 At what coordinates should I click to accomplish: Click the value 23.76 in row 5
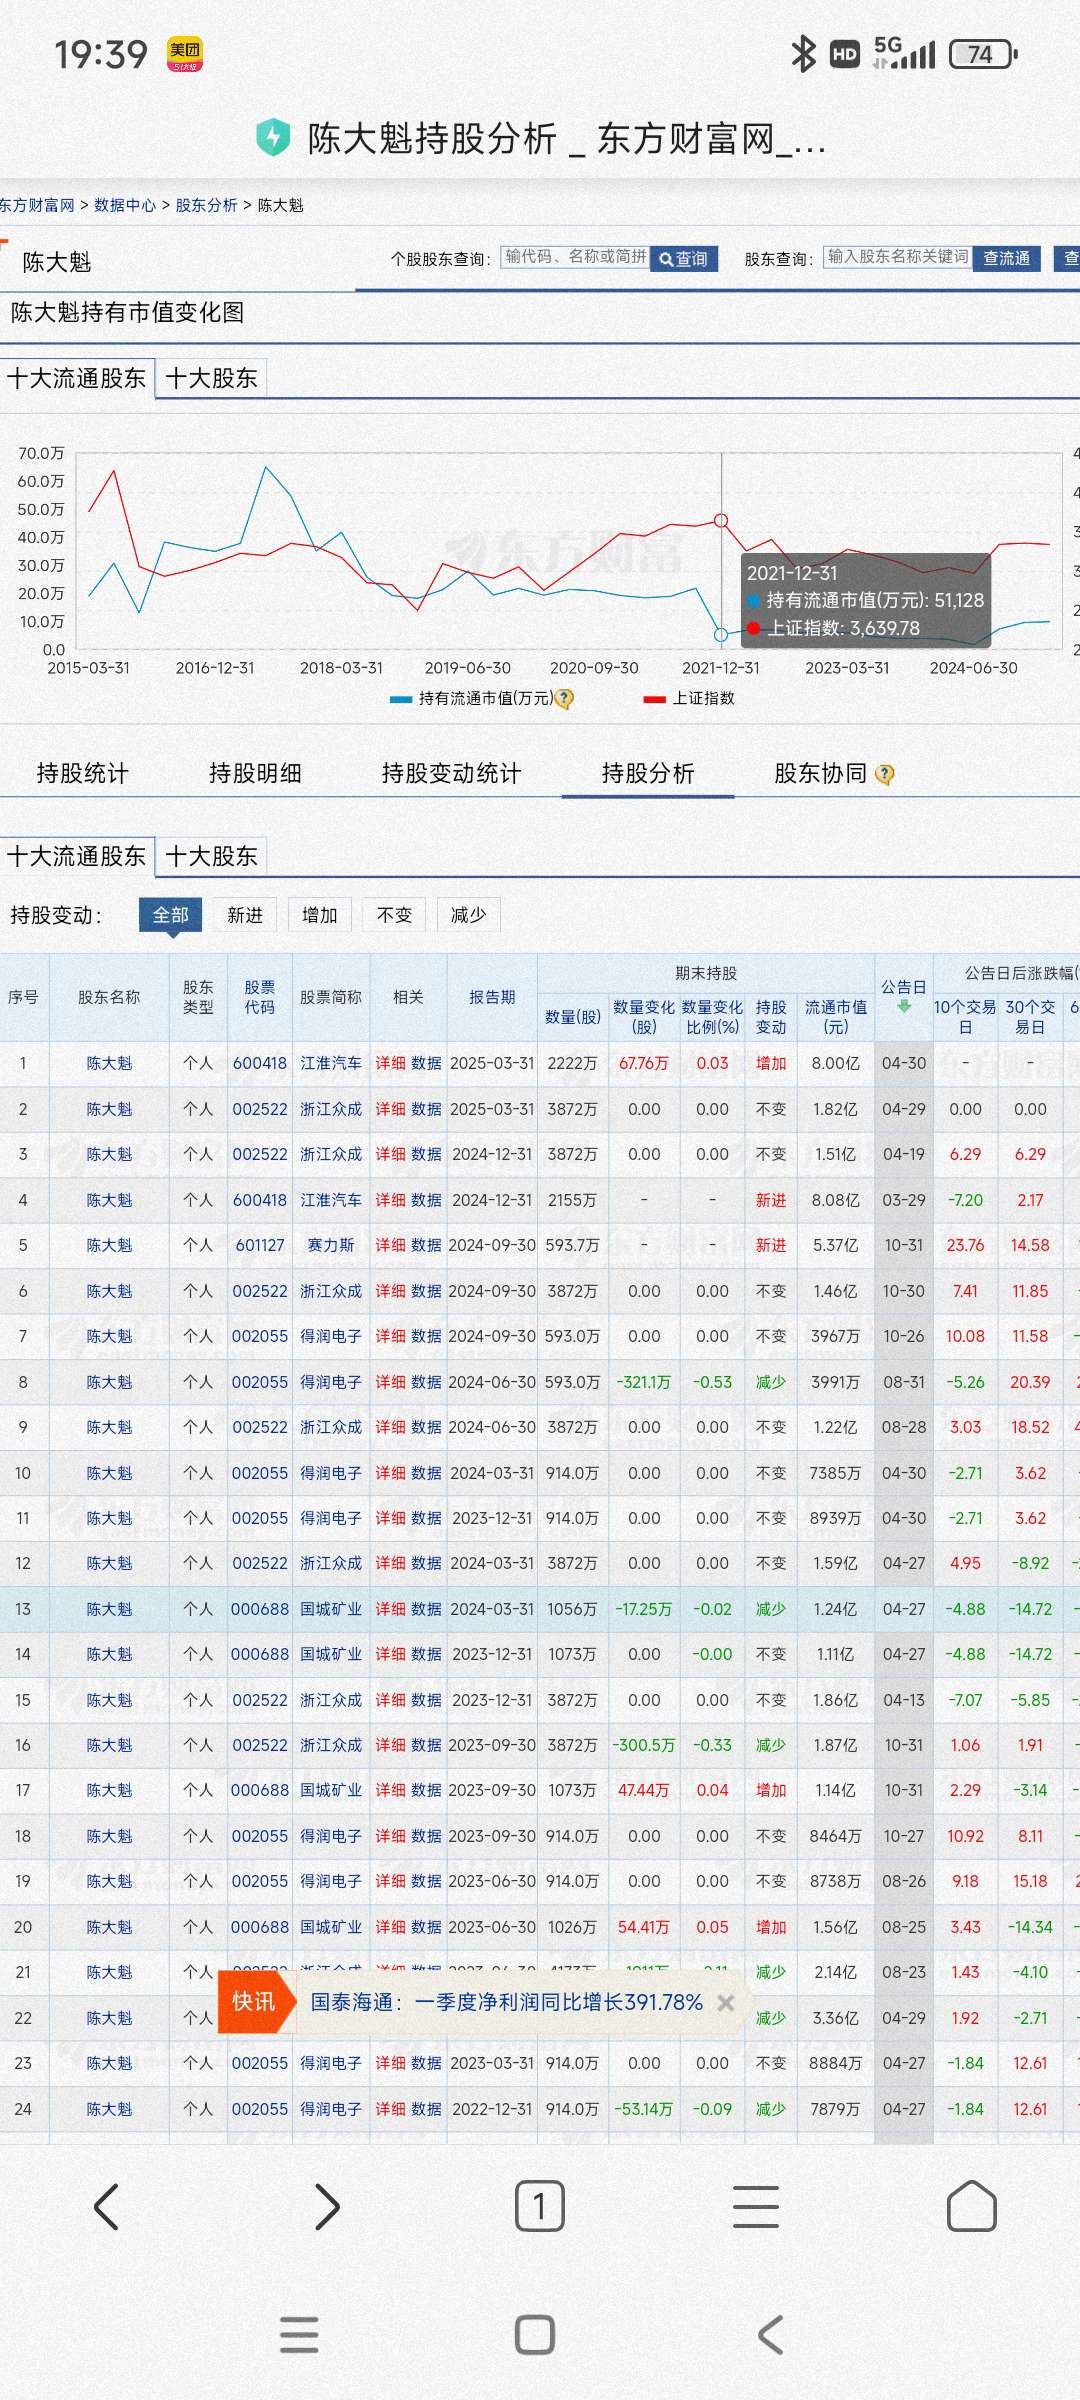tap(965, 1245)
